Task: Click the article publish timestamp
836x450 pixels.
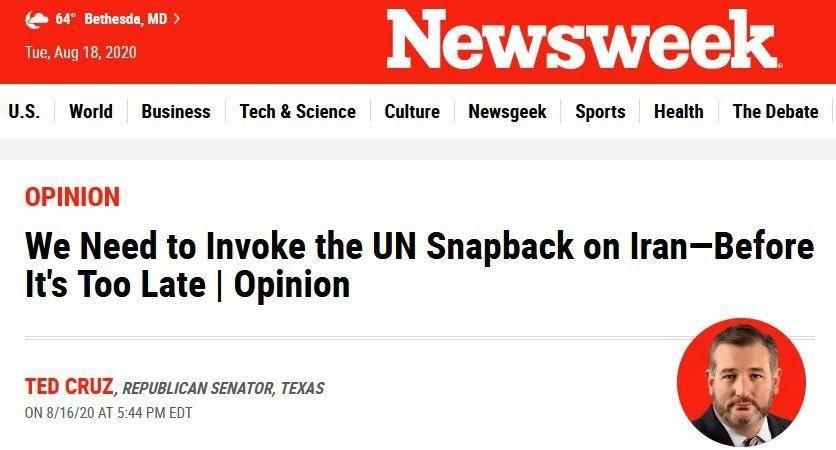Action: tap(108, 412)
